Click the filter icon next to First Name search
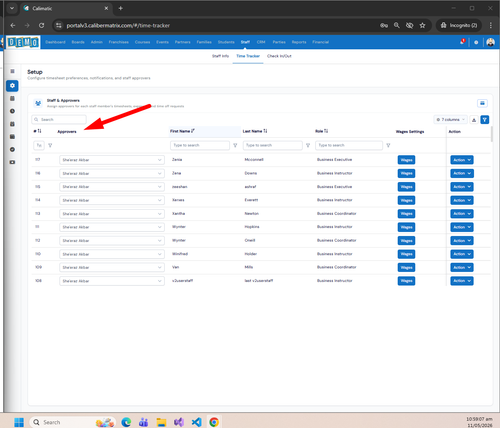The height and width of the screenshot is (428, 500). 235,145
